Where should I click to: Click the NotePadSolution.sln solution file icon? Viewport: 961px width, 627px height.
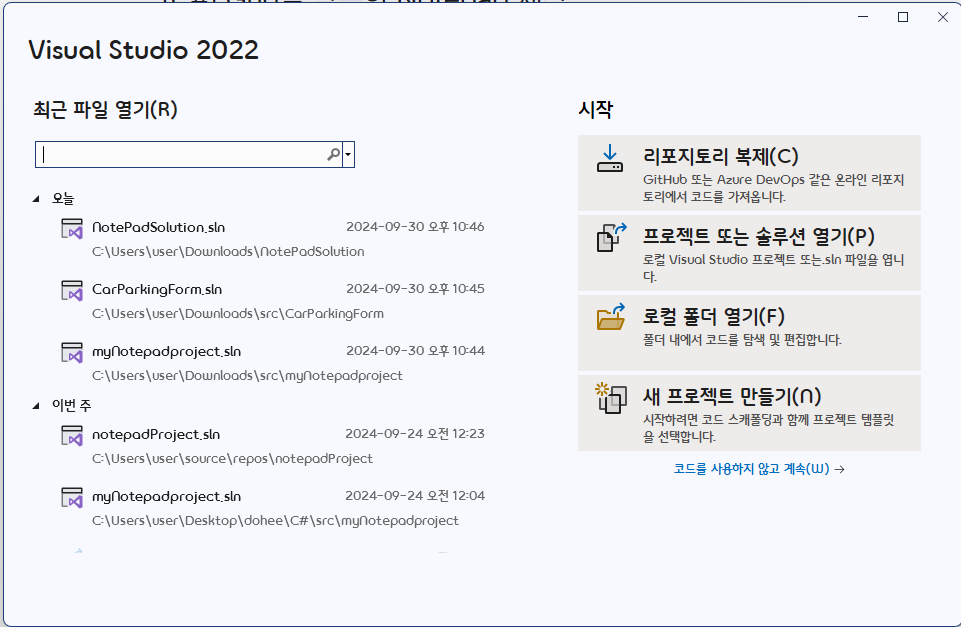click(x=72, y=229)
